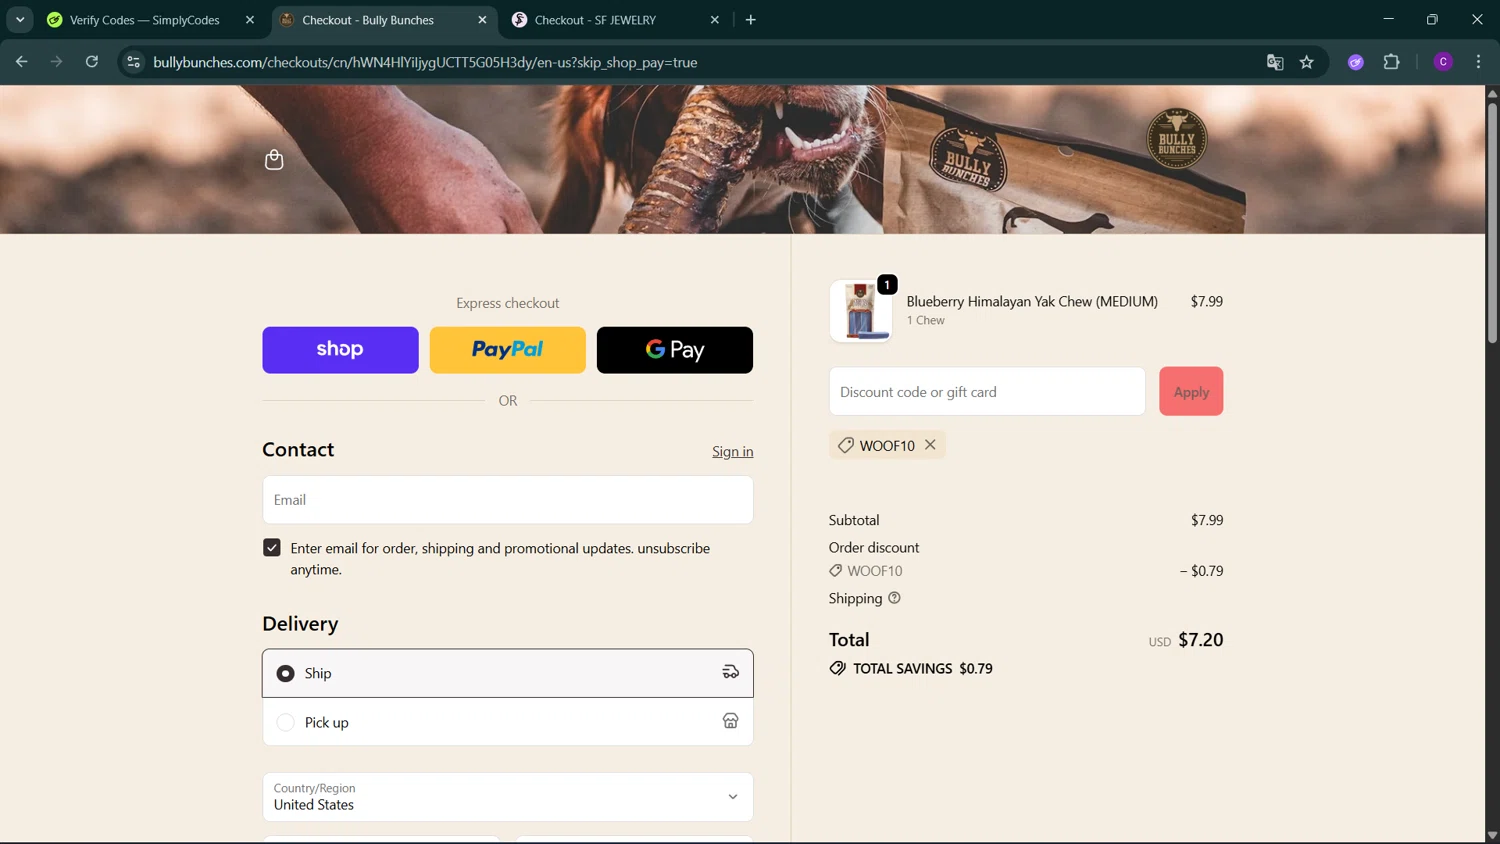Open the tab search dropdown arrow
Screen dimensions: 1500x844
(20, 20)
